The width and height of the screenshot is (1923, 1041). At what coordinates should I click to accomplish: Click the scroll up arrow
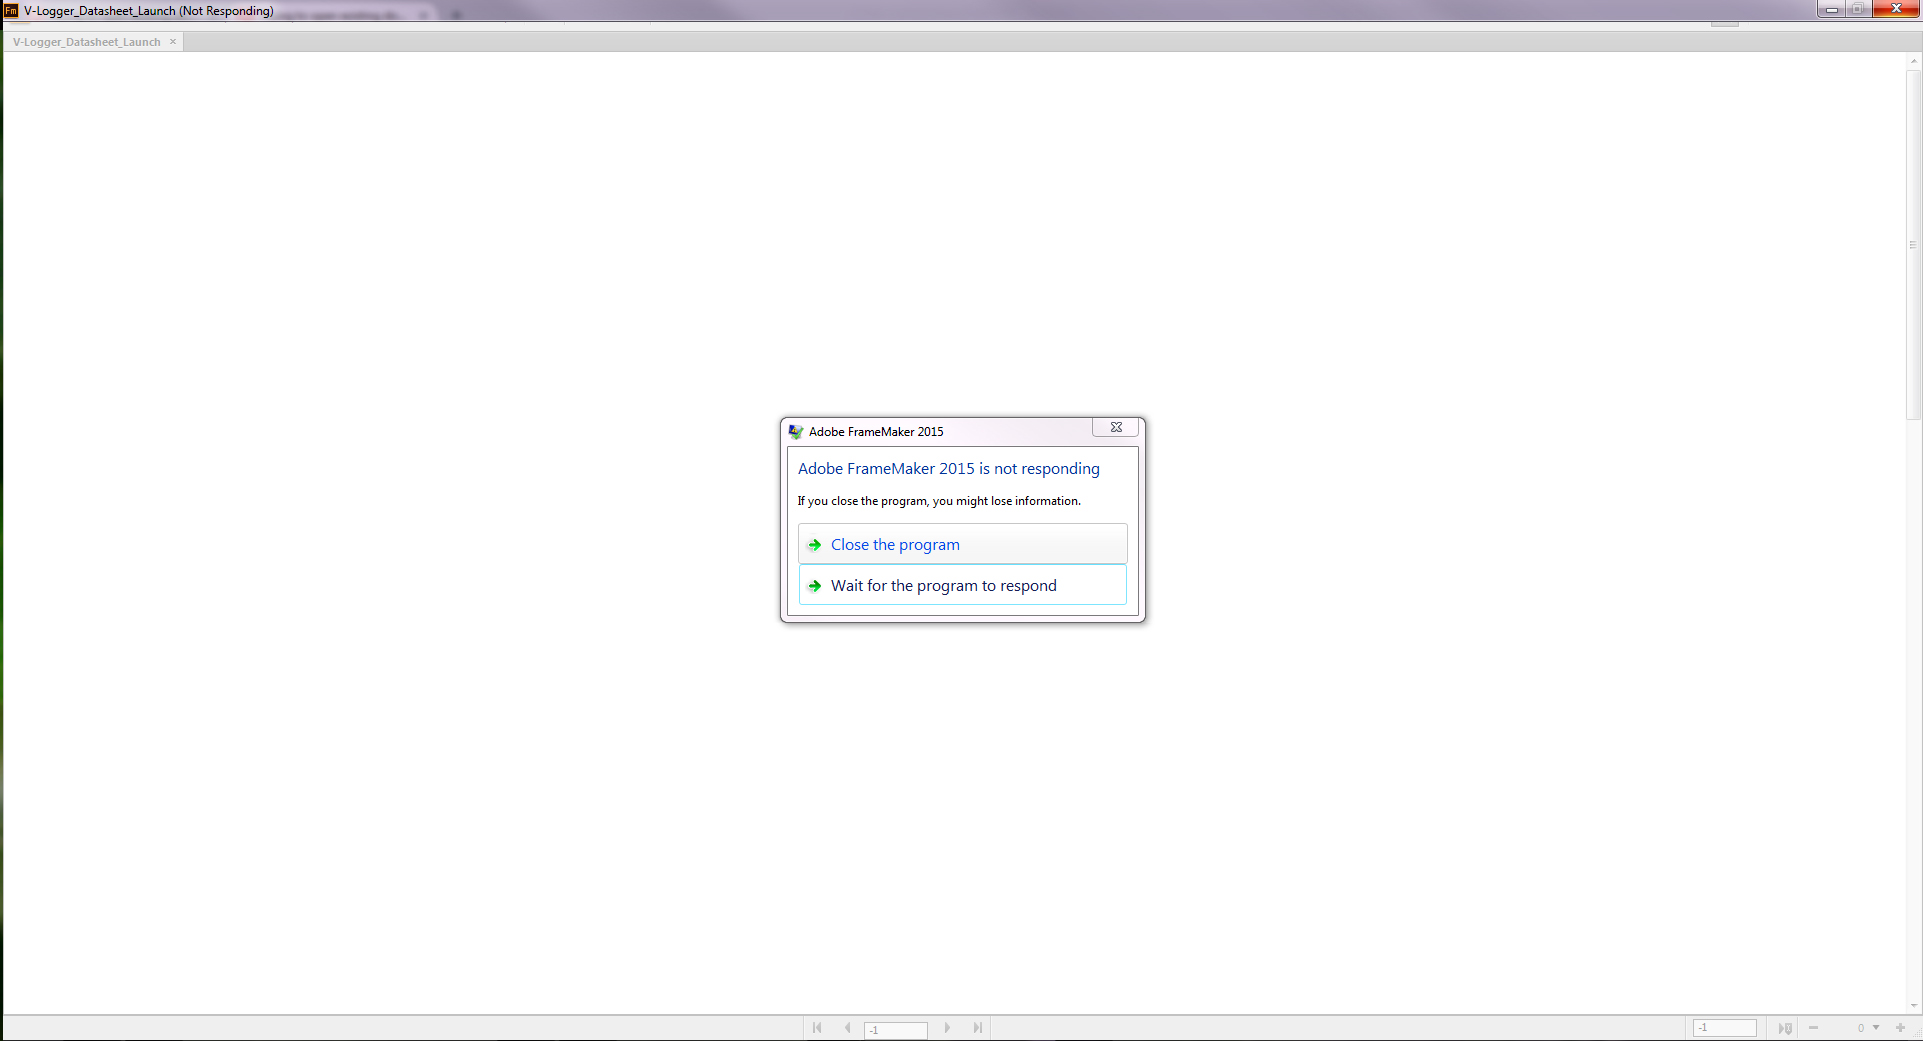pyautogui.click(x=1913, y=61)
